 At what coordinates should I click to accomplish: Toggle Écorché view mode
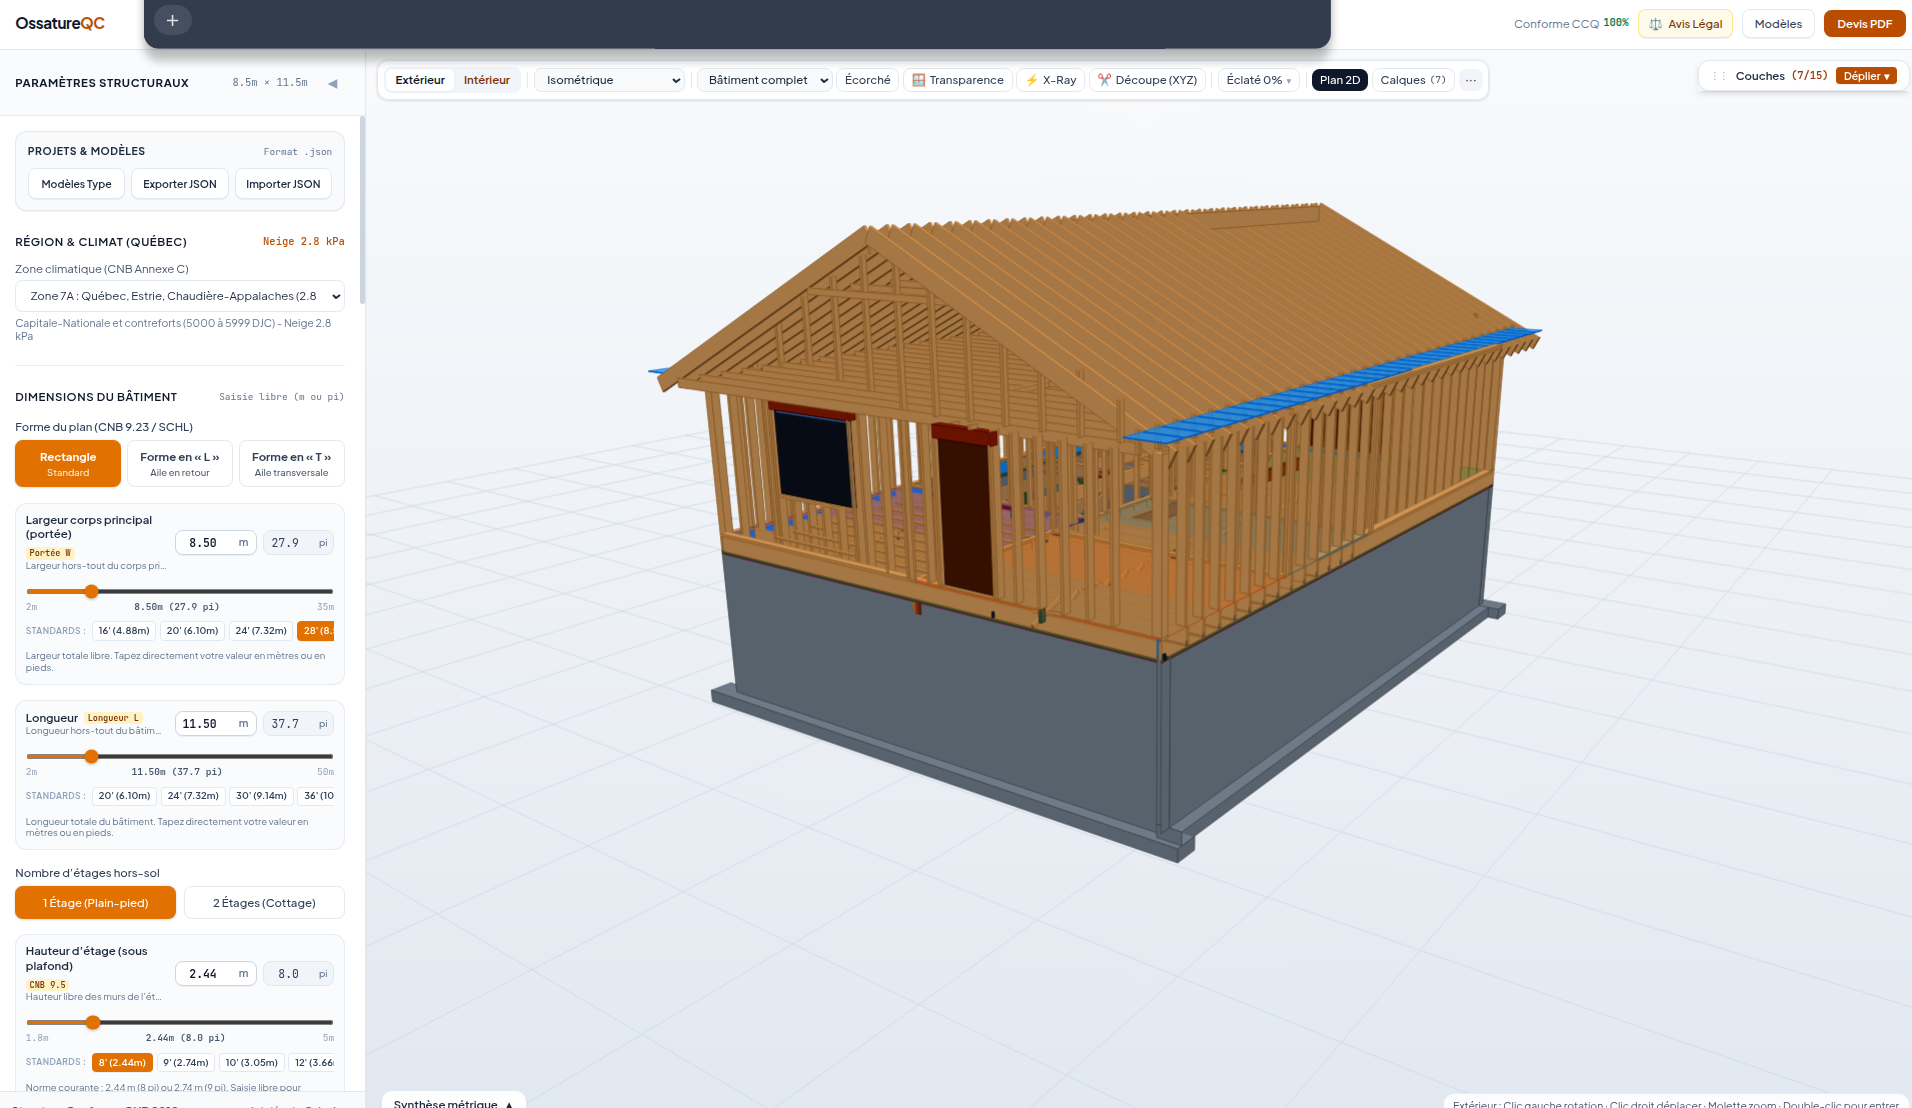(867, 80)
